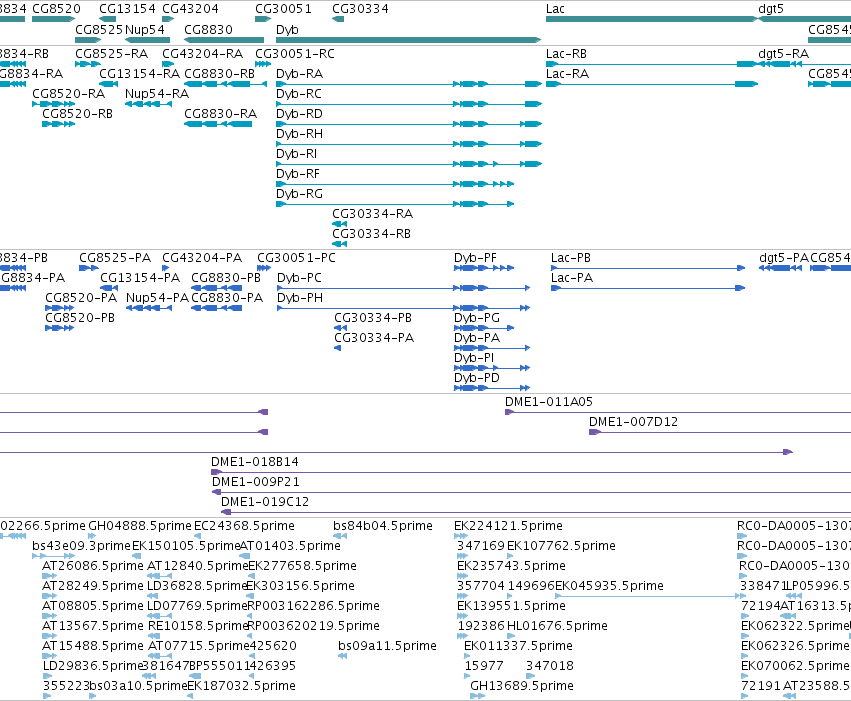Viewport: 851px width, 701px height.
Task: Click protein CG30334-PB
Action: pyautogui.click(x=373, y=318)
